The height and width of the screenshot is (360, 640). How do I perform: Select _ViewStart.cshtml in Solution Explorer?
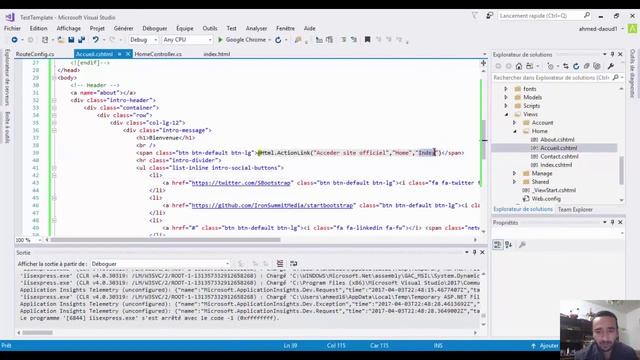554,190
